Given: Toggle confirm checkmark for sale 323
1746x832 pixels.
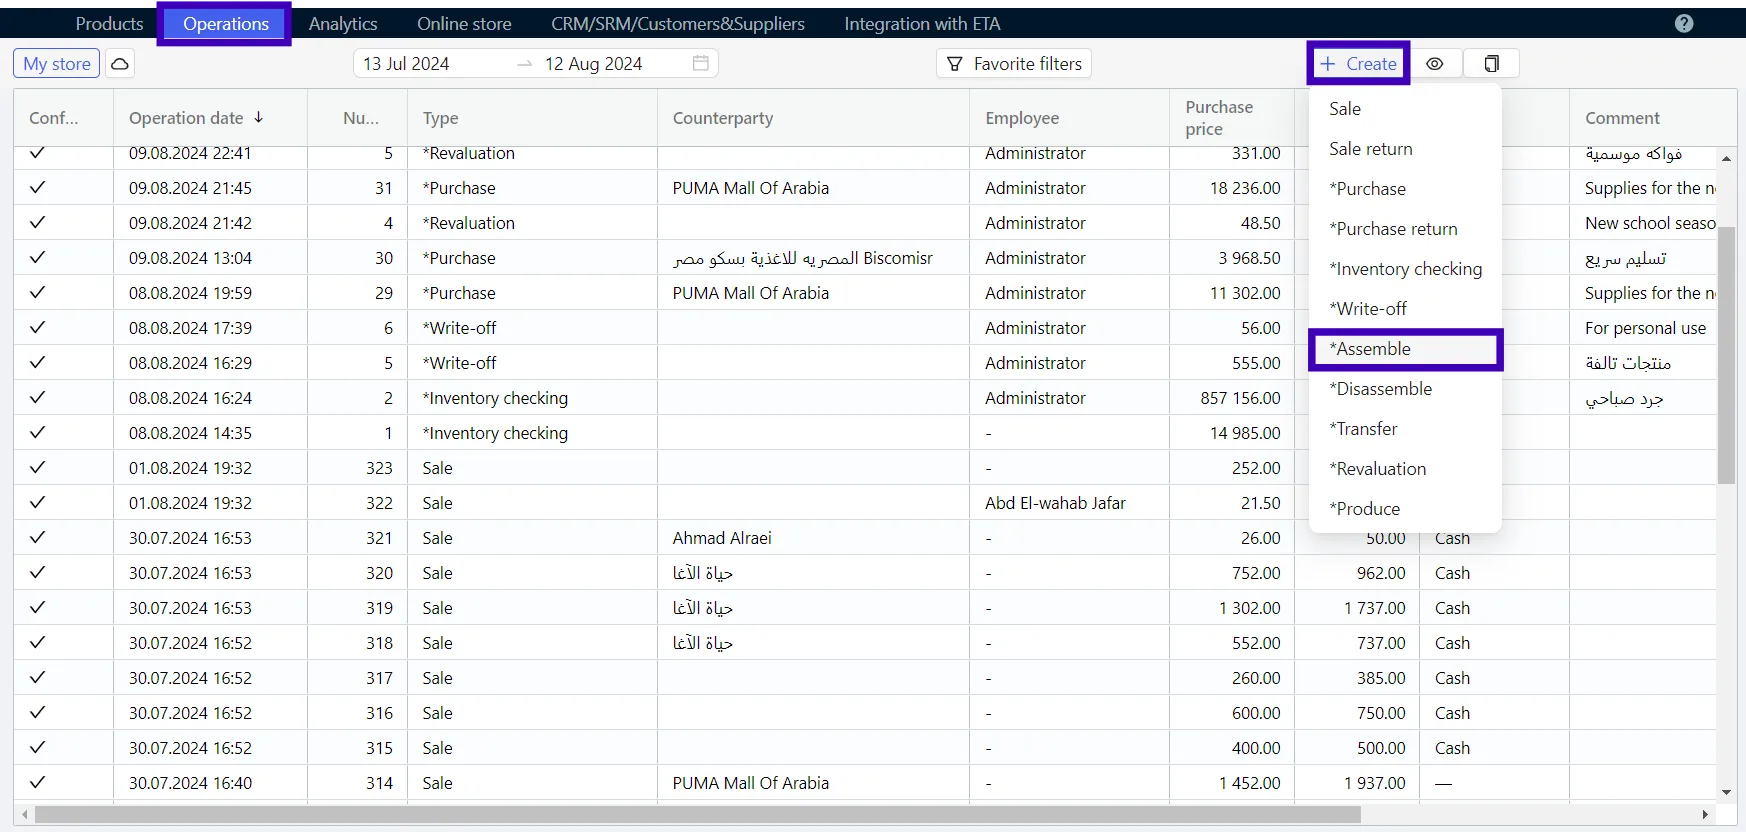Looking at the screenshot, I should click(x=38, y=467).
